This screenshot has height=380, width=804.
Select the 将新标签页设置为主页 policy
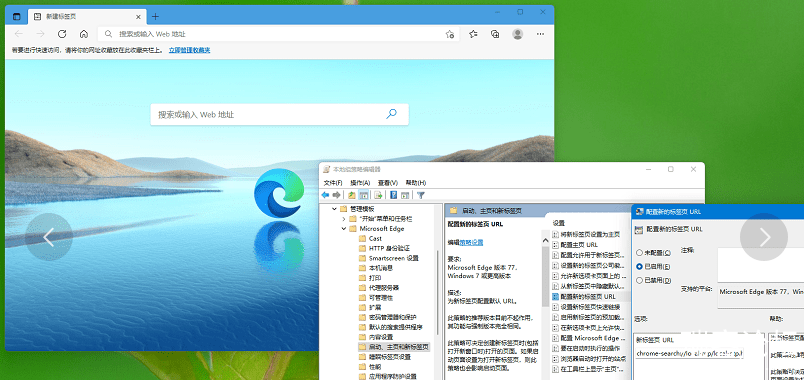(x=586, y=234)
